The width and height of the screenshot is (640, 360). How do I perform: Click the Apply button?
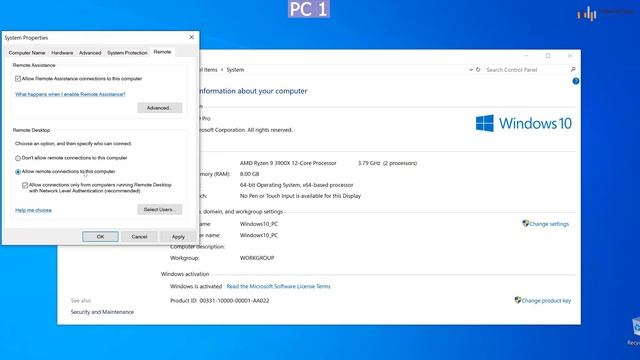(178, 237)
